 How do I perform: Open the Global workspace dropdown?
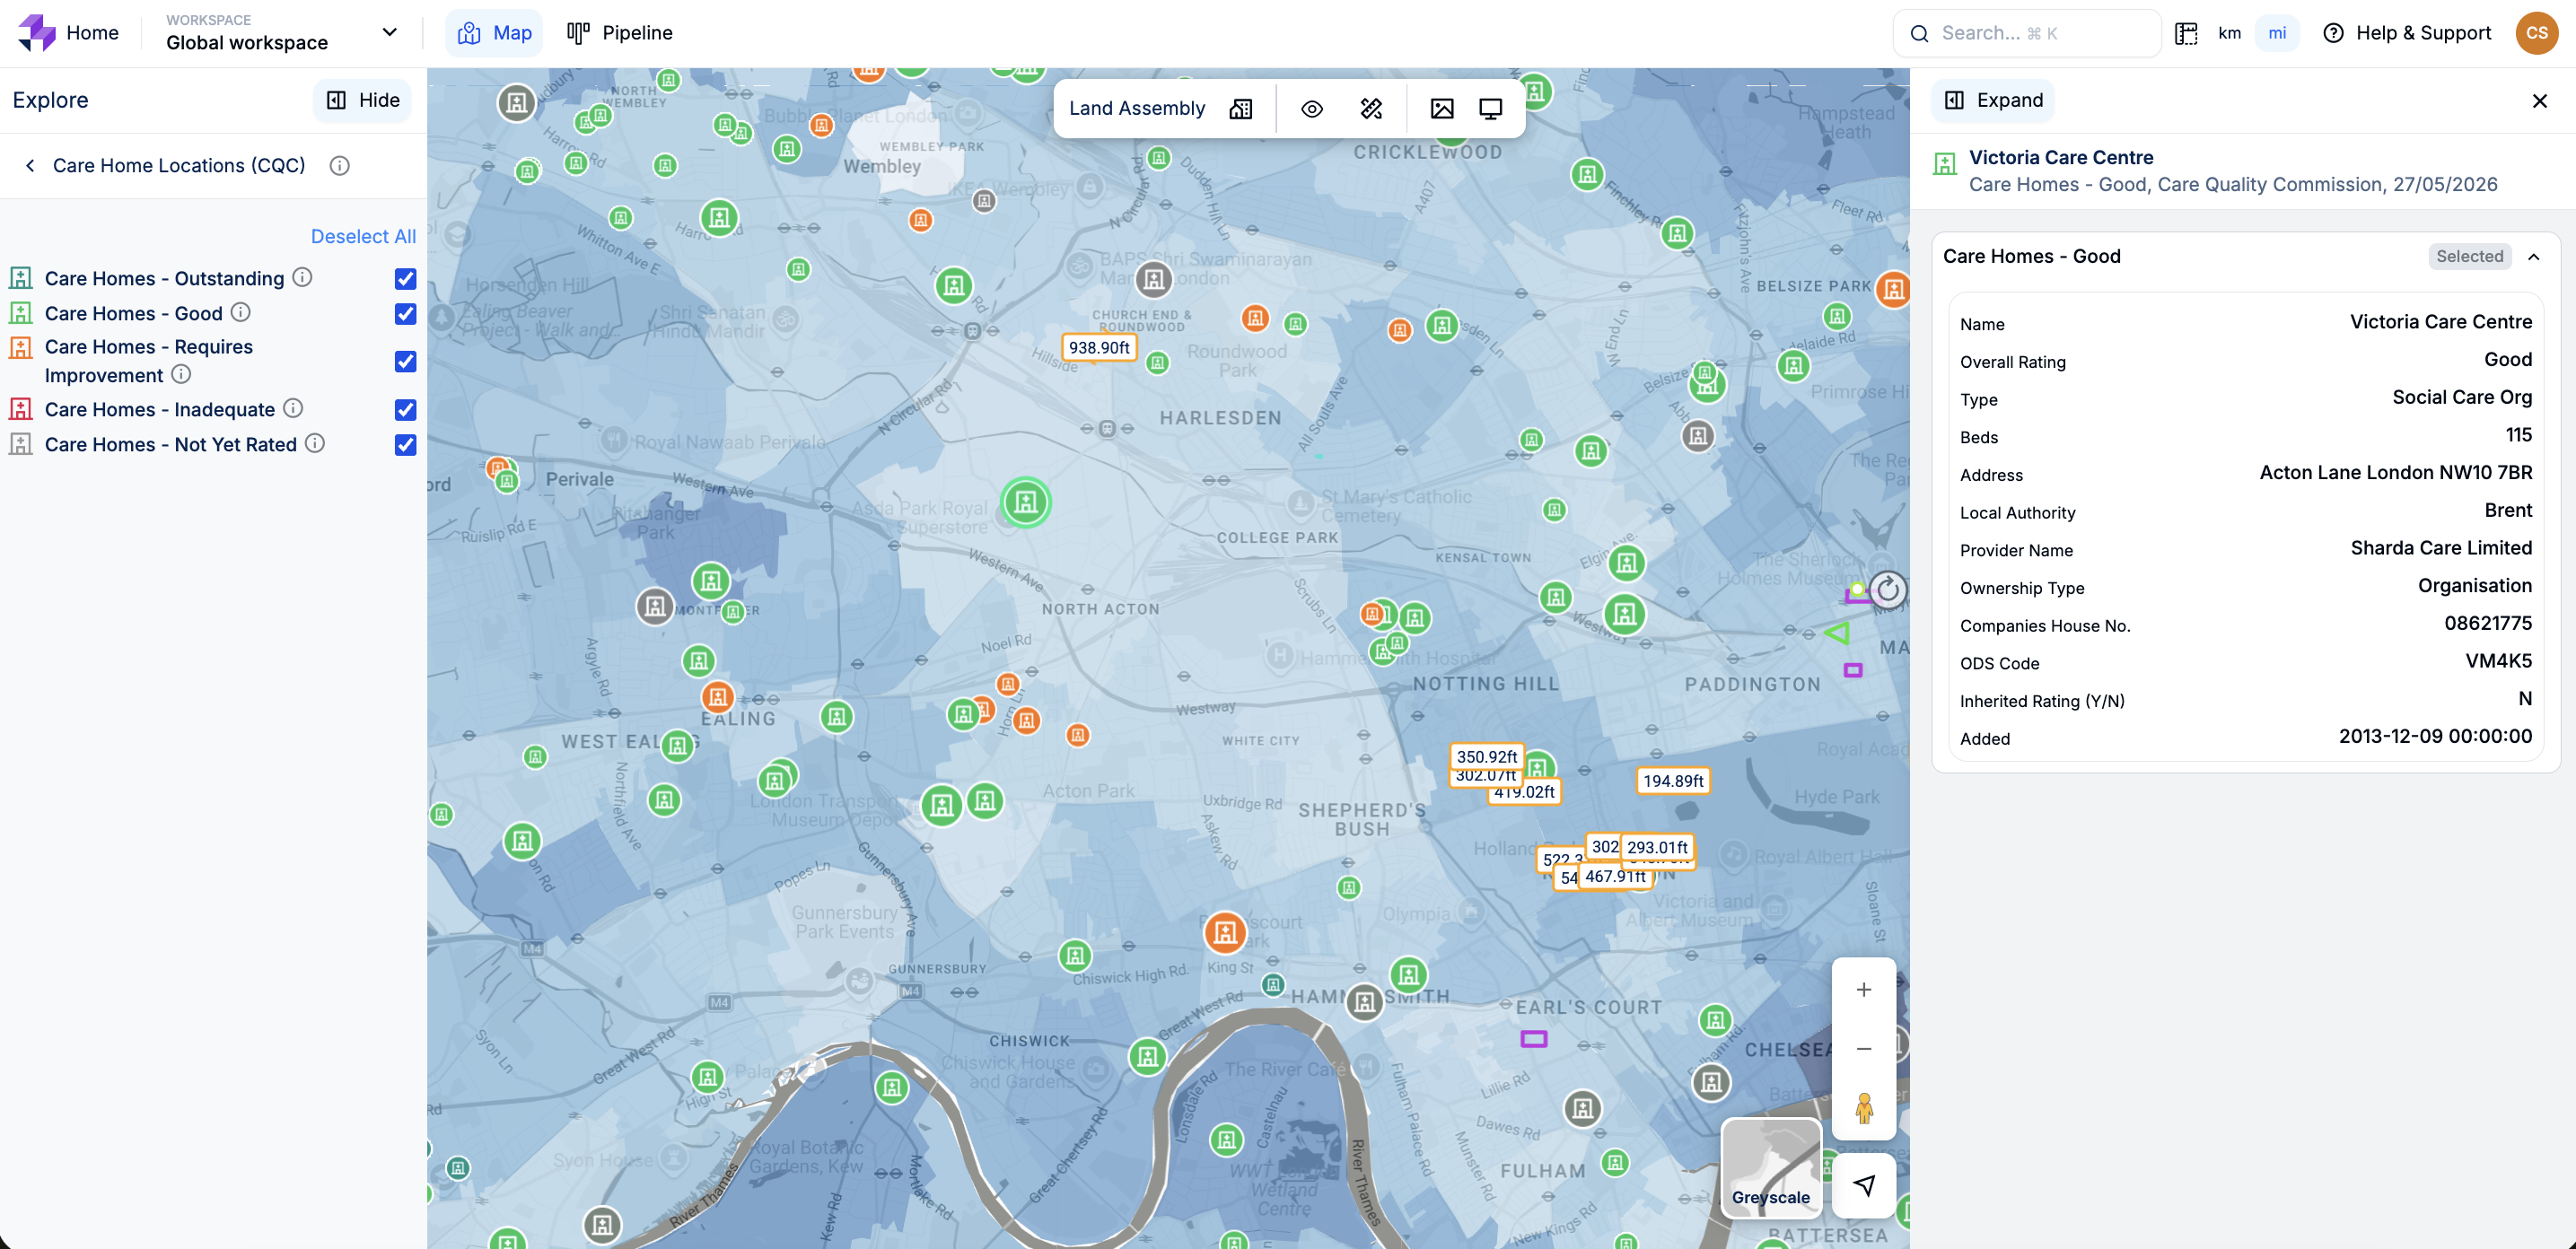[x=282, y=33]
